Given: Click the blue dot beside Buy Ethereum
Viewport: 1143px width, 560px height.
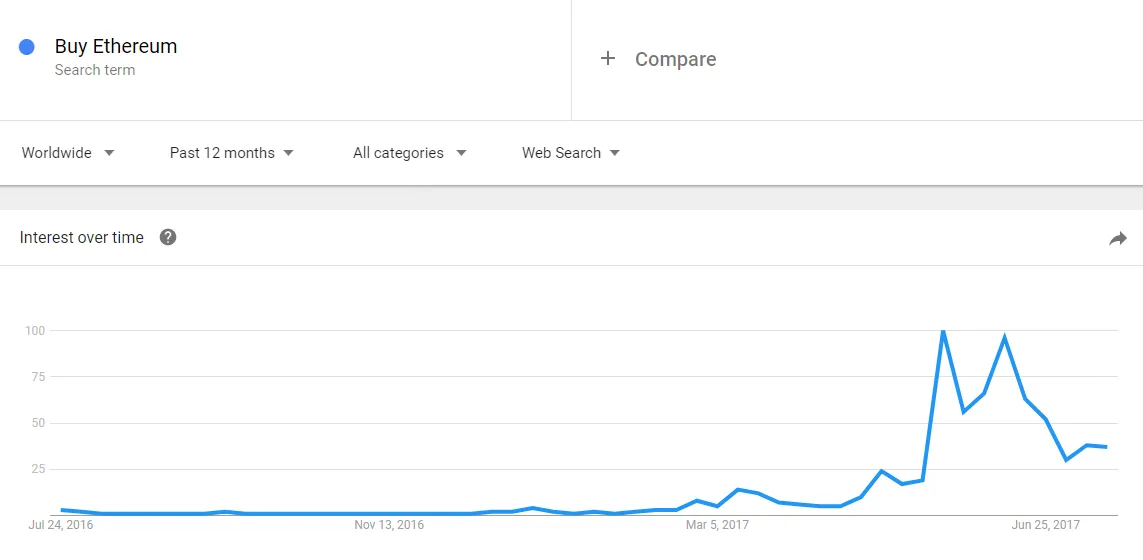Looking at the screenshot, I should tap(27, 47).
